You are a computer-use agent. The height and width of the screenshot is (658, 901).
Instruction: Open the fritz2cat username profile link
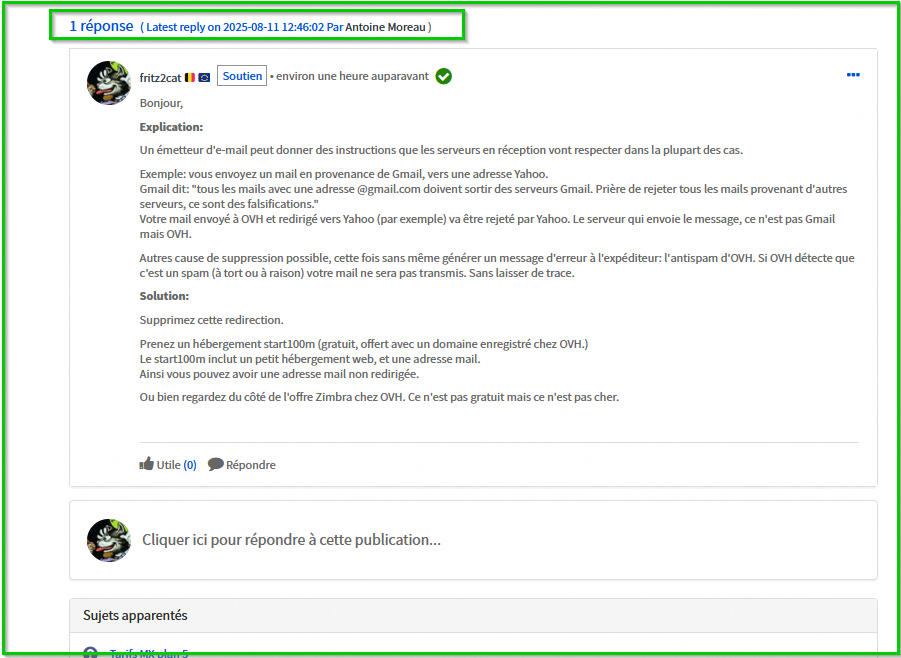(x=160, y=77)
